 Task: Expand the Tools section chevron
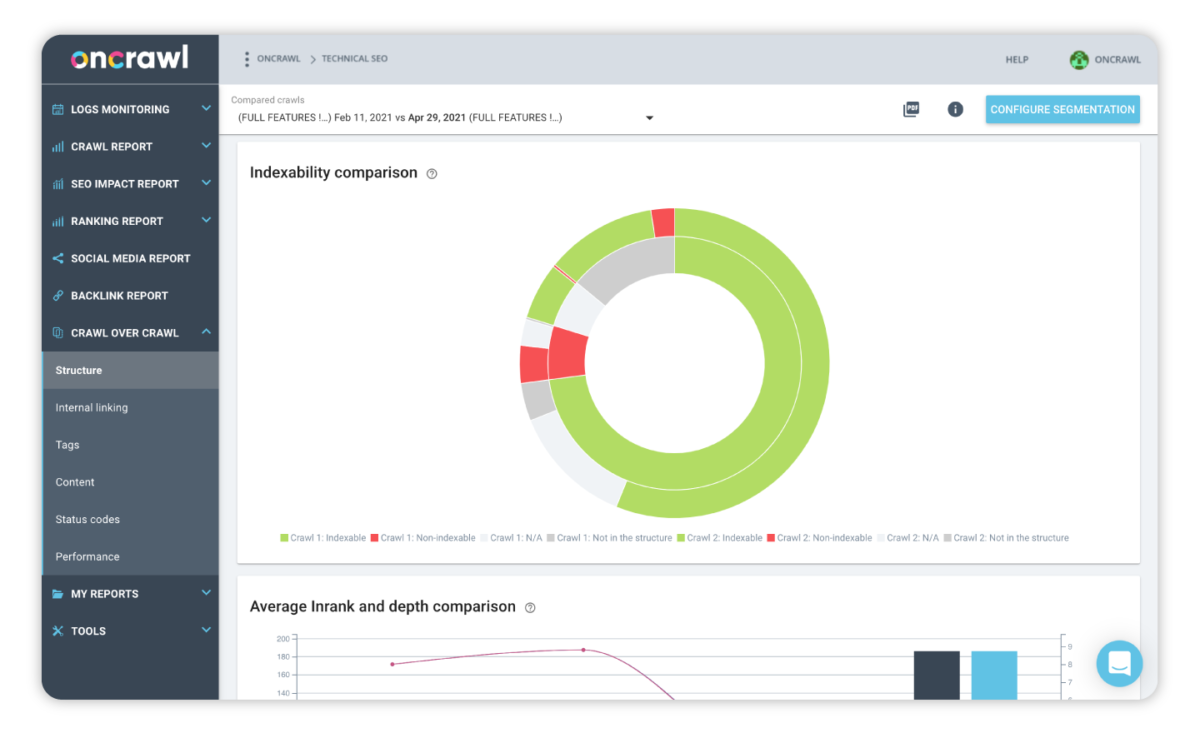point(206,630)
